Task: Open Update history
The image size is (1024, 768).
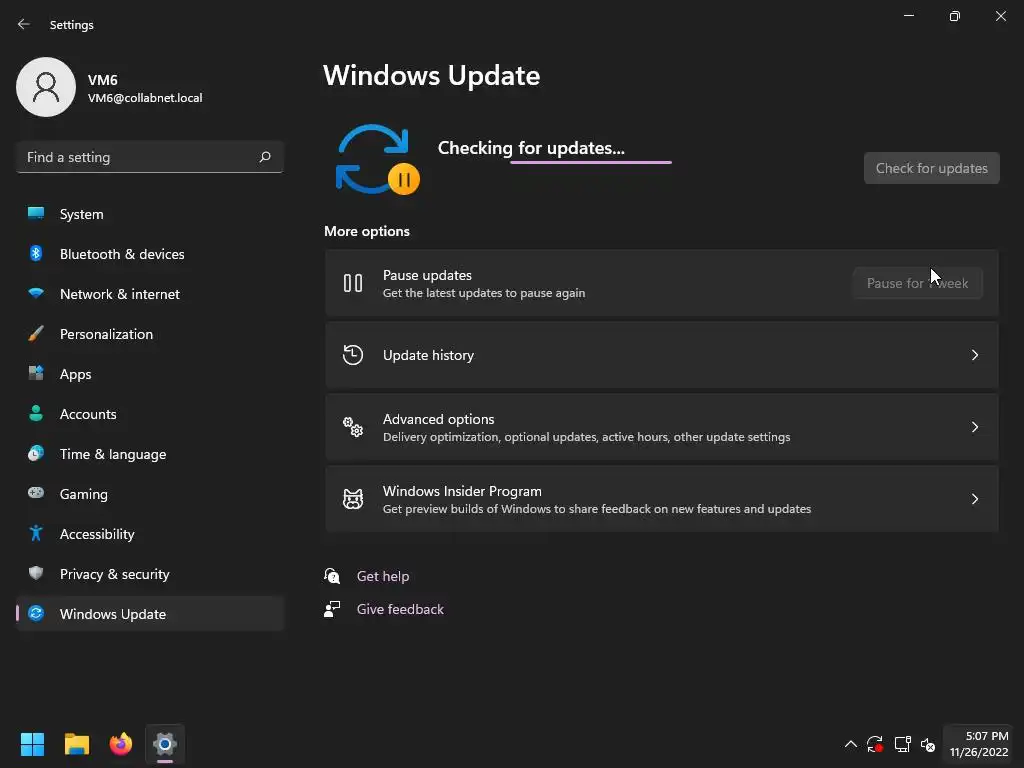Action: point(662,355)
